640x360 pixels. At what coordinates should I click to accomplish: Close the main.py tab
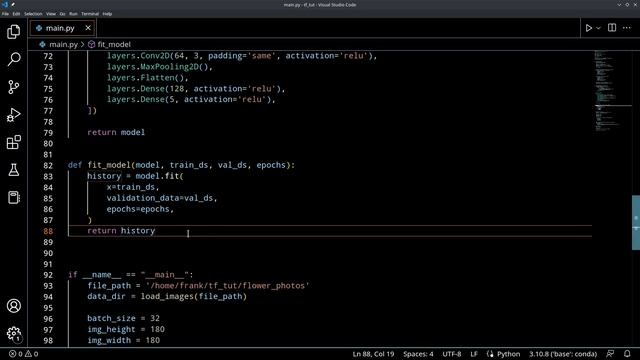click(x=88, y=28)
